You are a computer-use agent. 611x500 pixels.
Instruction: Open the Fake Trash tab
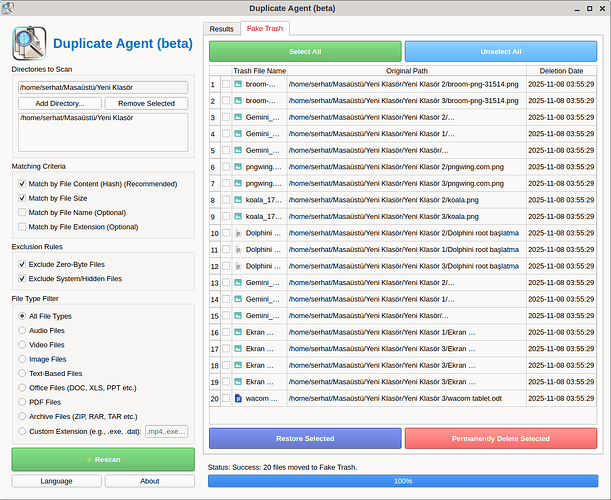pyautogui.click(x=264, y=30)
